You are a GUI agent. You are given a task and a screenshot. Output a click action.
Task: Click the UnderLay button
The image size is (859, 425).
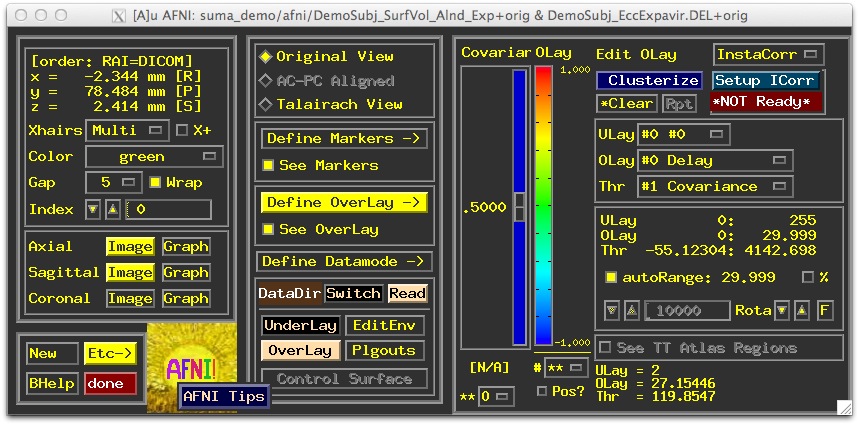click(300, 325)
